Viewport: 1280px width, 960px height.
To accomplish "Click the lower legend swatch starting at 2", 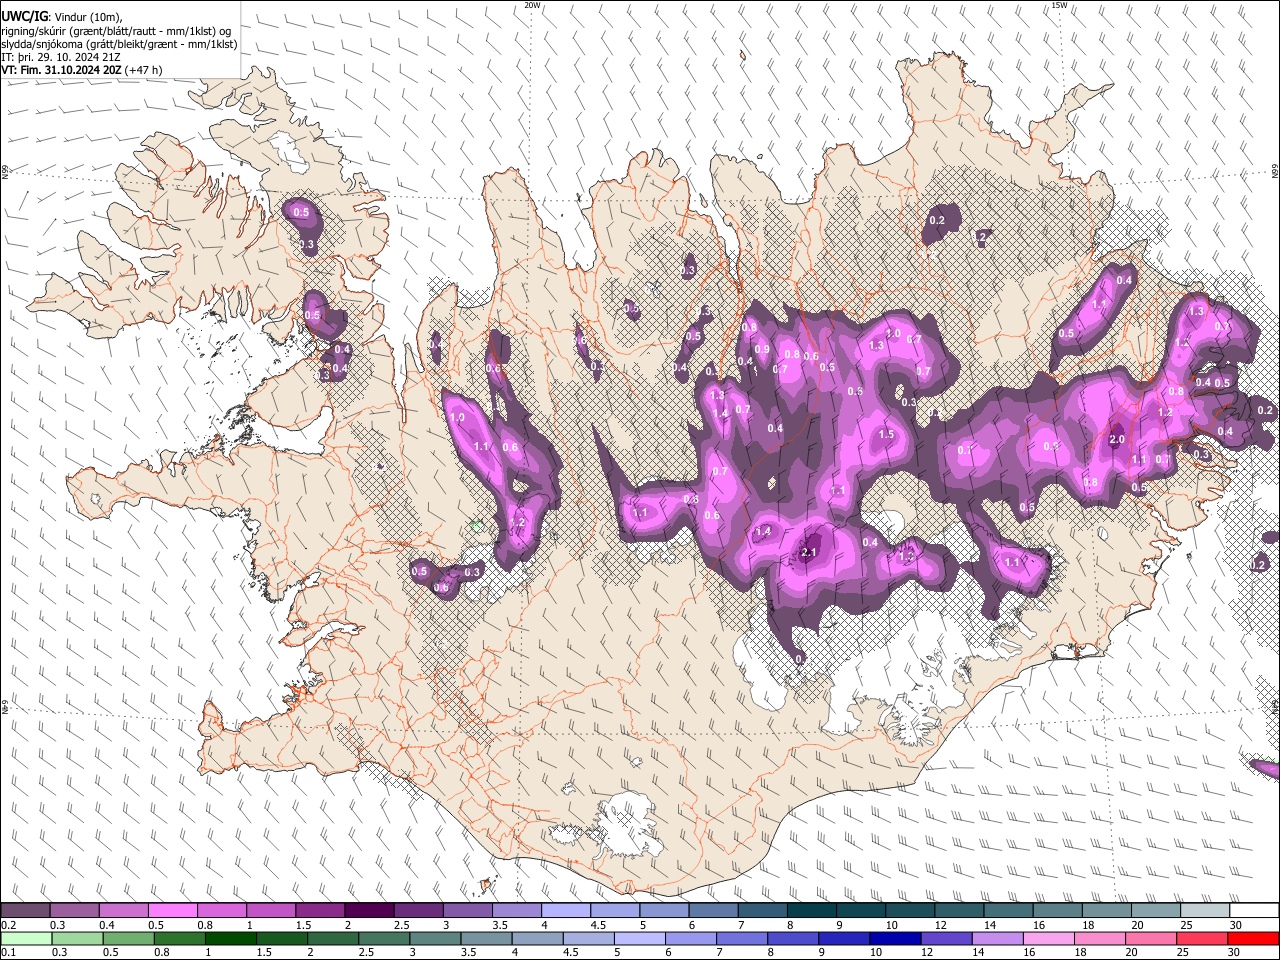I will 332,938.
